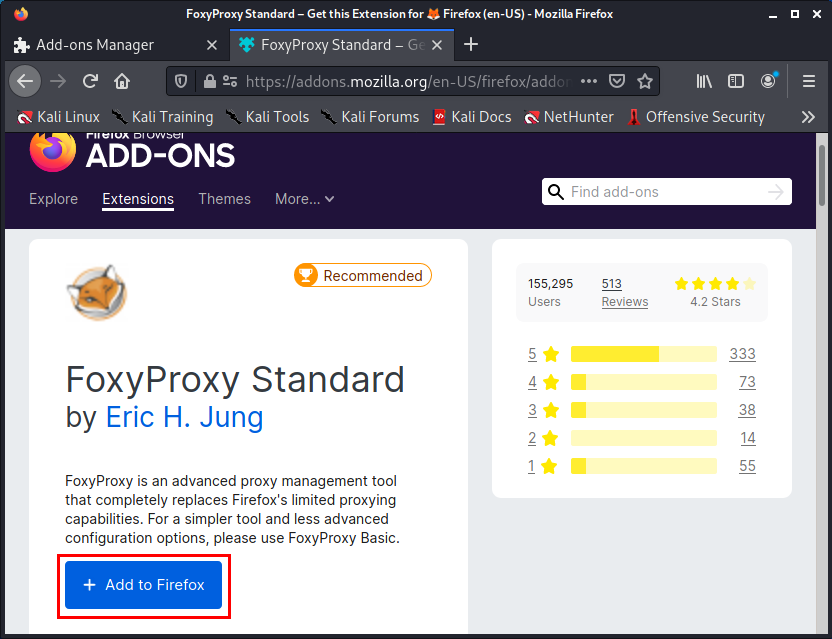Click the URL address bar
832x639 pixels.
tap(407, 81)
